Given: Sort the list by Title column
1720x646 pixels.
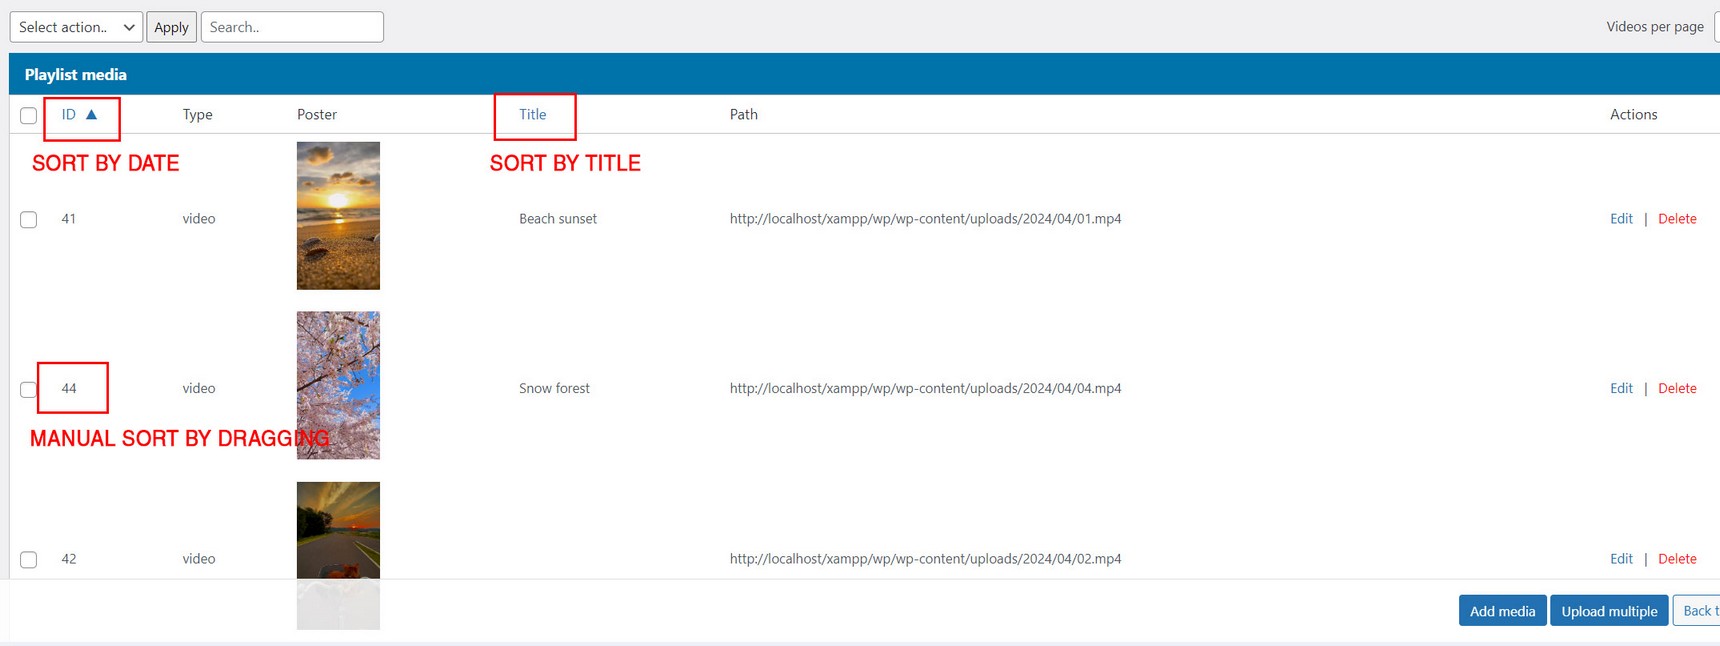Looking at the screenshot, I should click(x=532, y=115).
